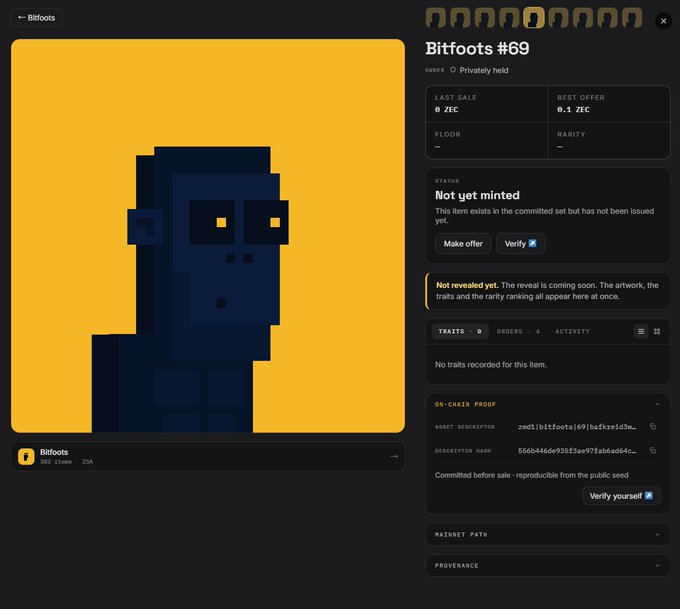The image size is (680, 609).
Task: Copy the descriptor hash value
Action: coord(653,451)
